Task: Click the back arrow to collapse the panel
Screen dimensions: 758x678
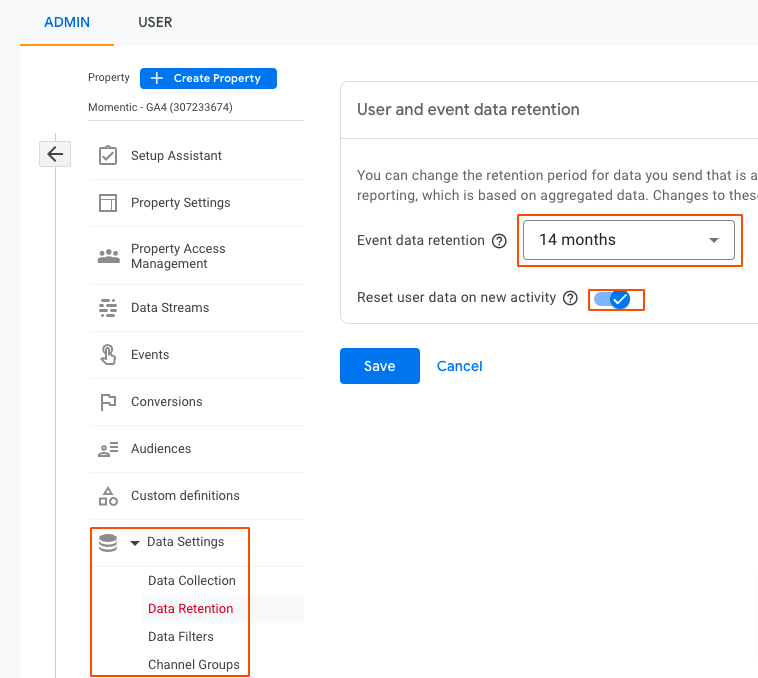Action: 55,154
